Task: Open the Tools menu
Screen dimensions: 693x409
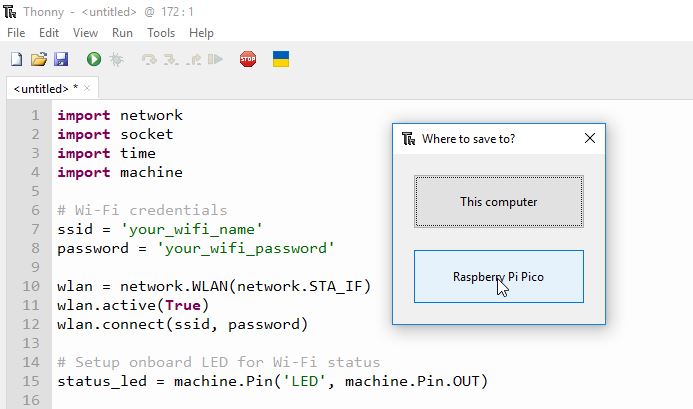Action: coord(161,33)
